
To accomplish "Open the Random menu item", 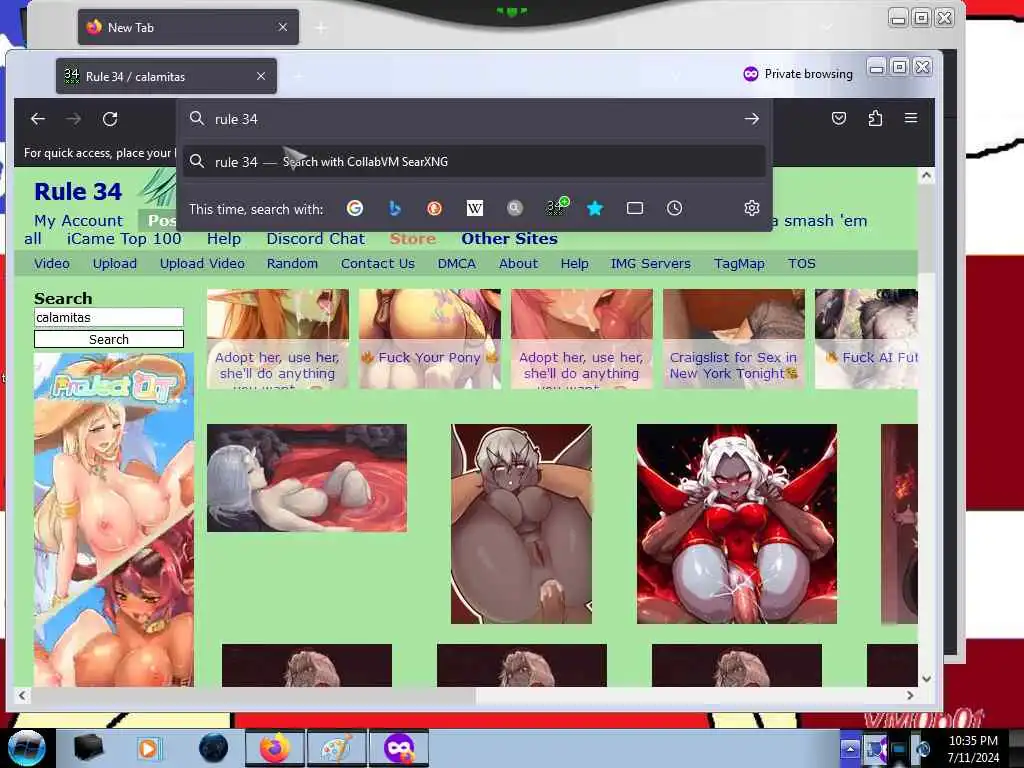I will point(293,264).
